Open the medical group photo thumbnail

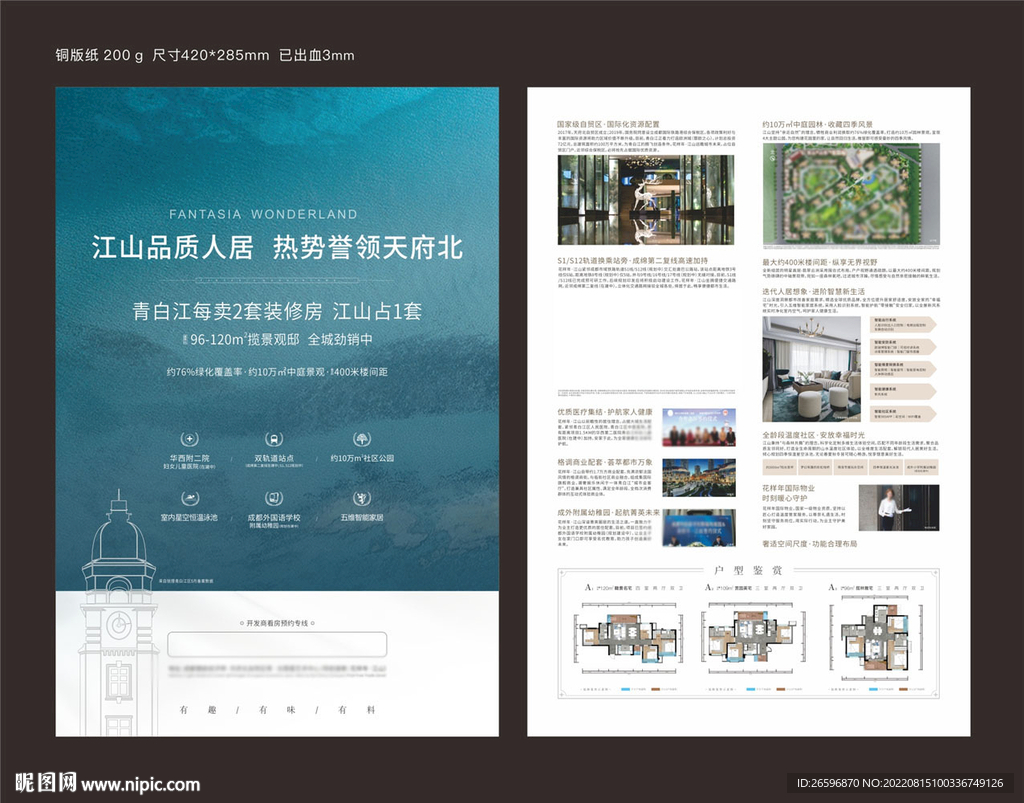tap(699, 428)
